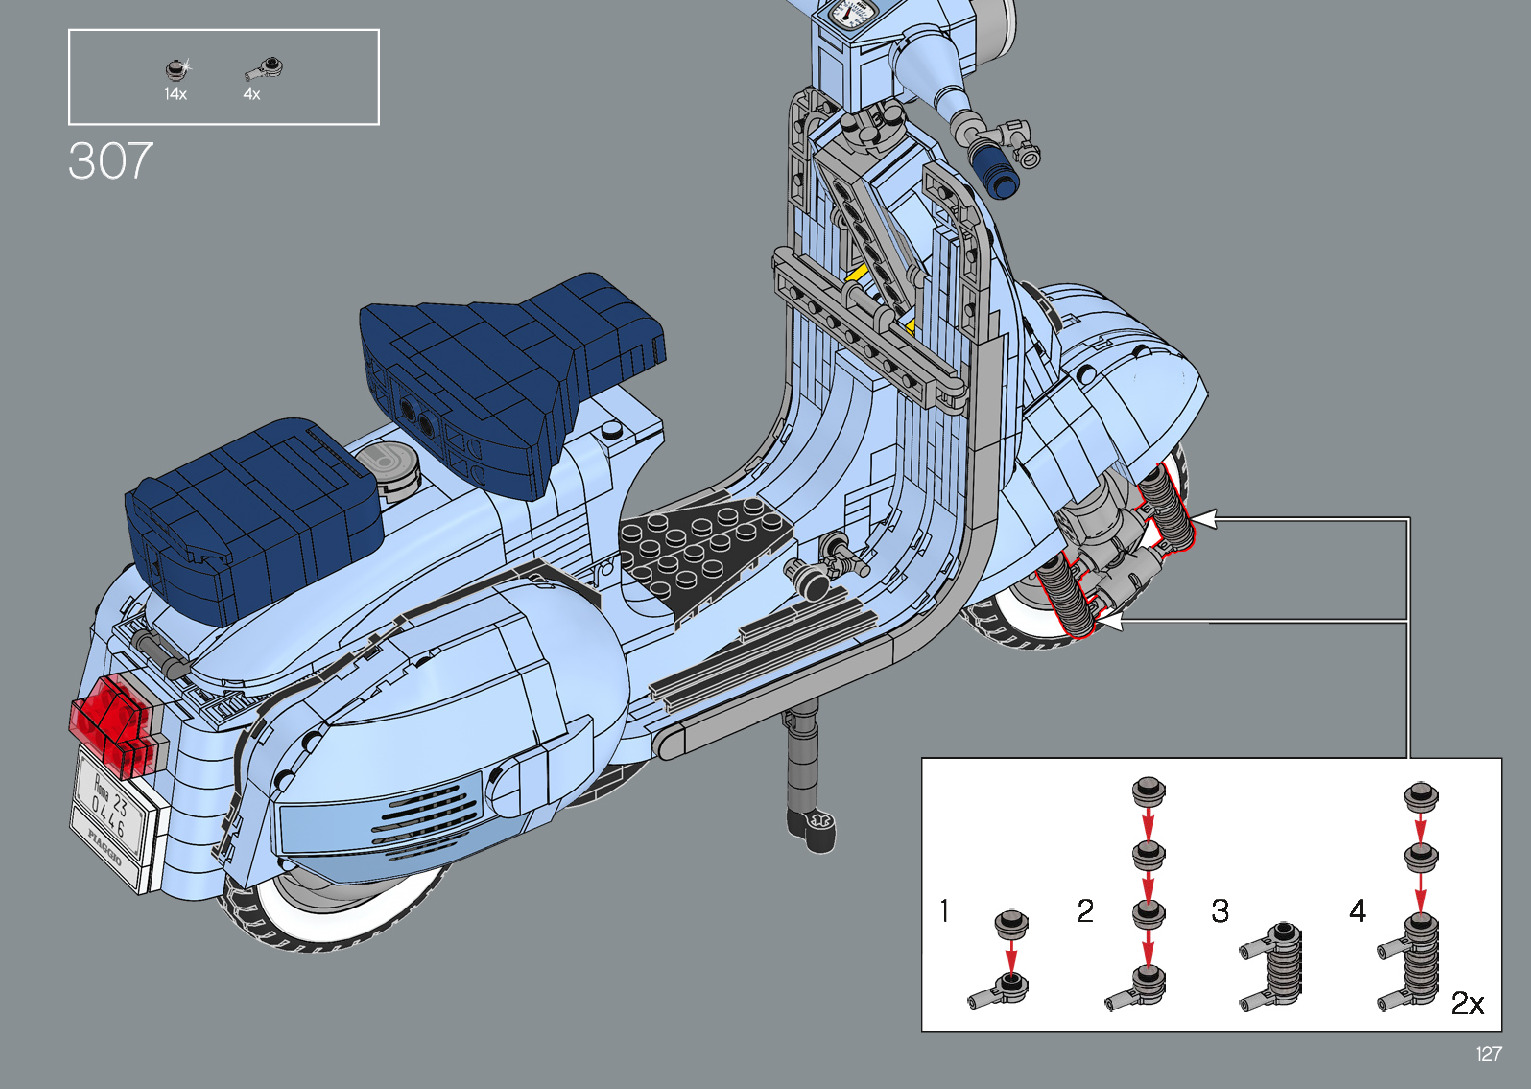Click the speedometer gauge on the handlebar
Screen dimensions: 1531x1089
coord(853,13)
